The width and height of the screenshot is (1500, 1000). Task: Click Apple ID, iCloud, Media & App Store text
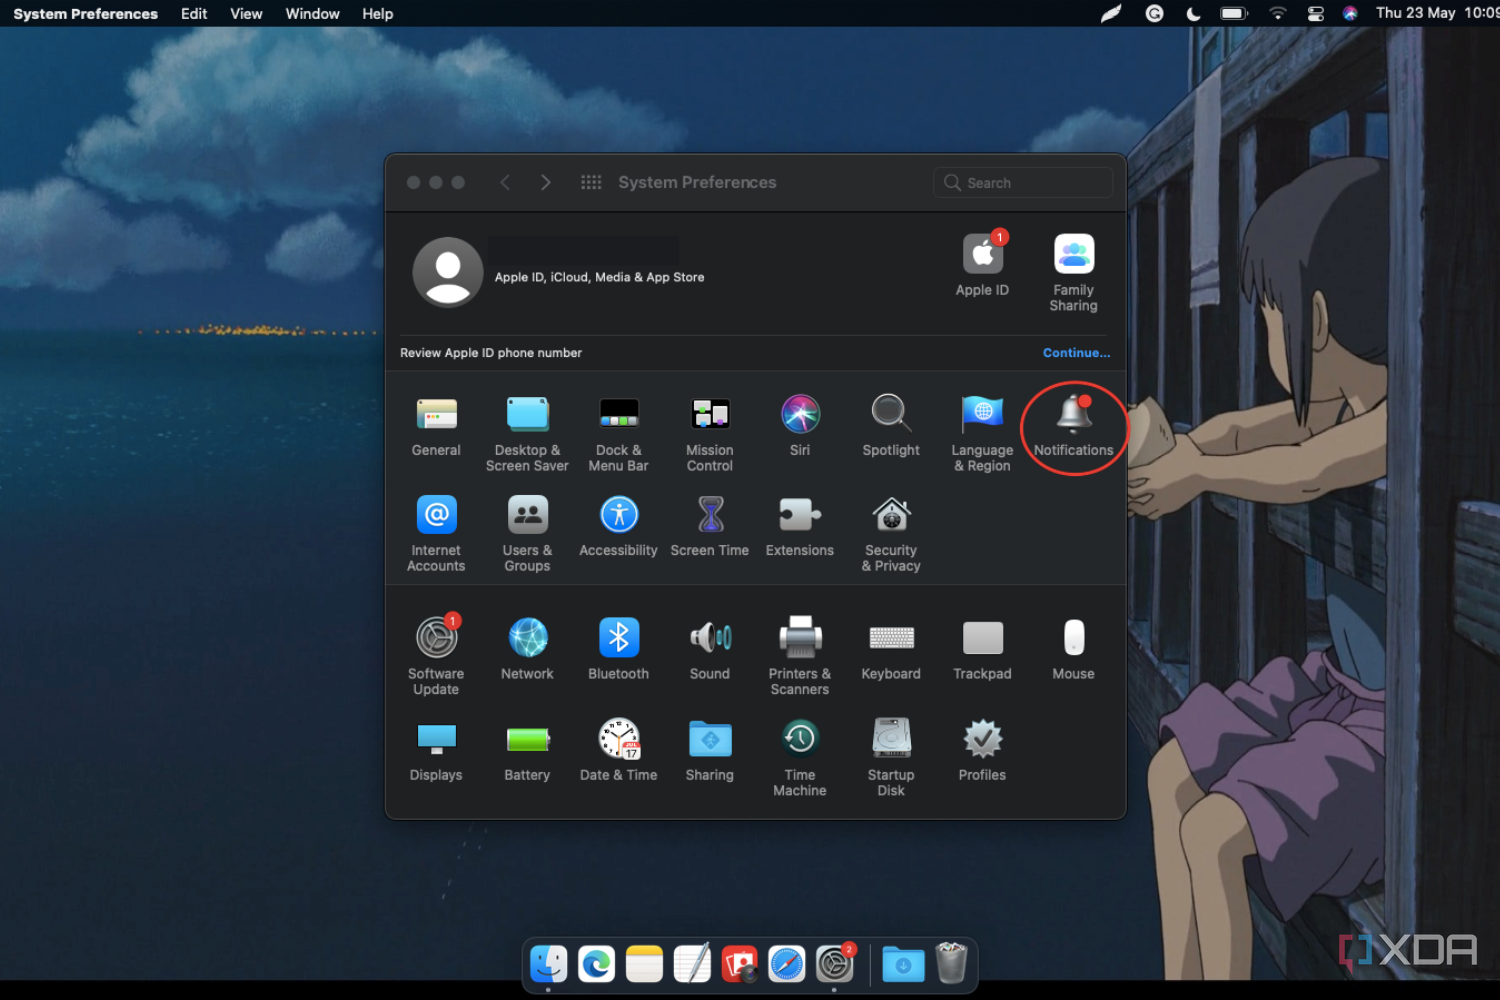[x=599, y=278]
